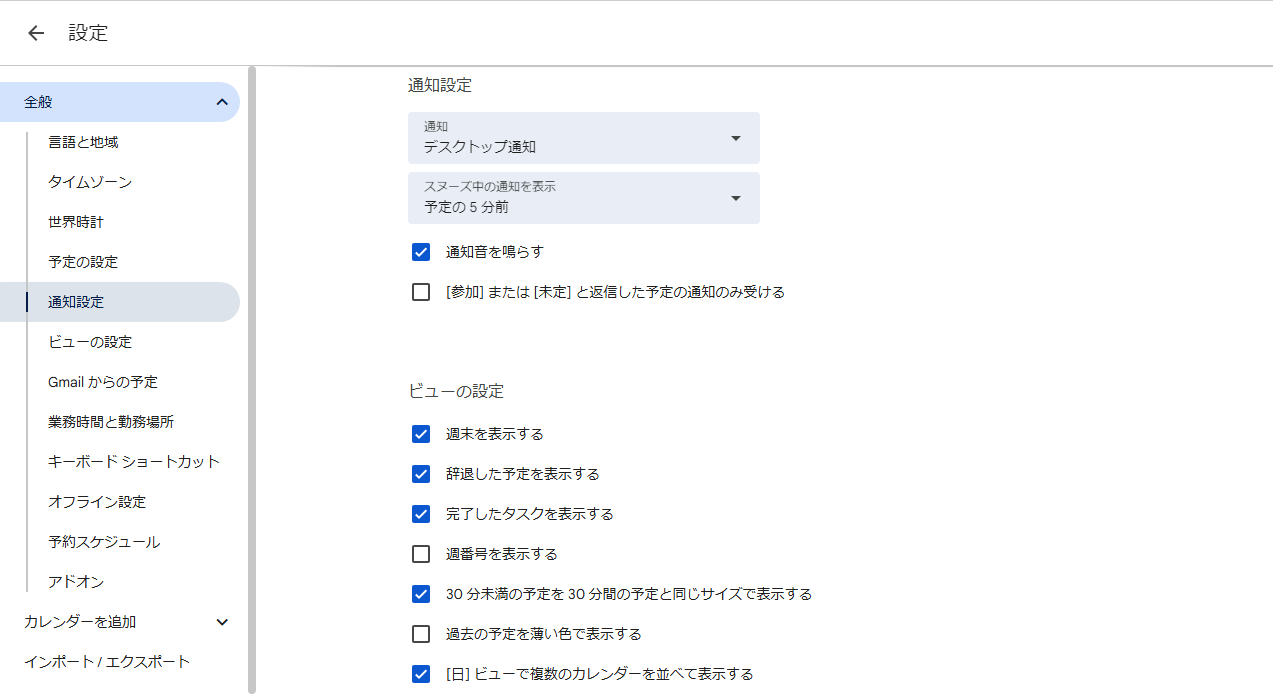The height and width of the screenshot is (699, 1273).
Task: Check 過去の予定を薄い色で表示する option
Action: pyautogui.click(x=421, y=634)
